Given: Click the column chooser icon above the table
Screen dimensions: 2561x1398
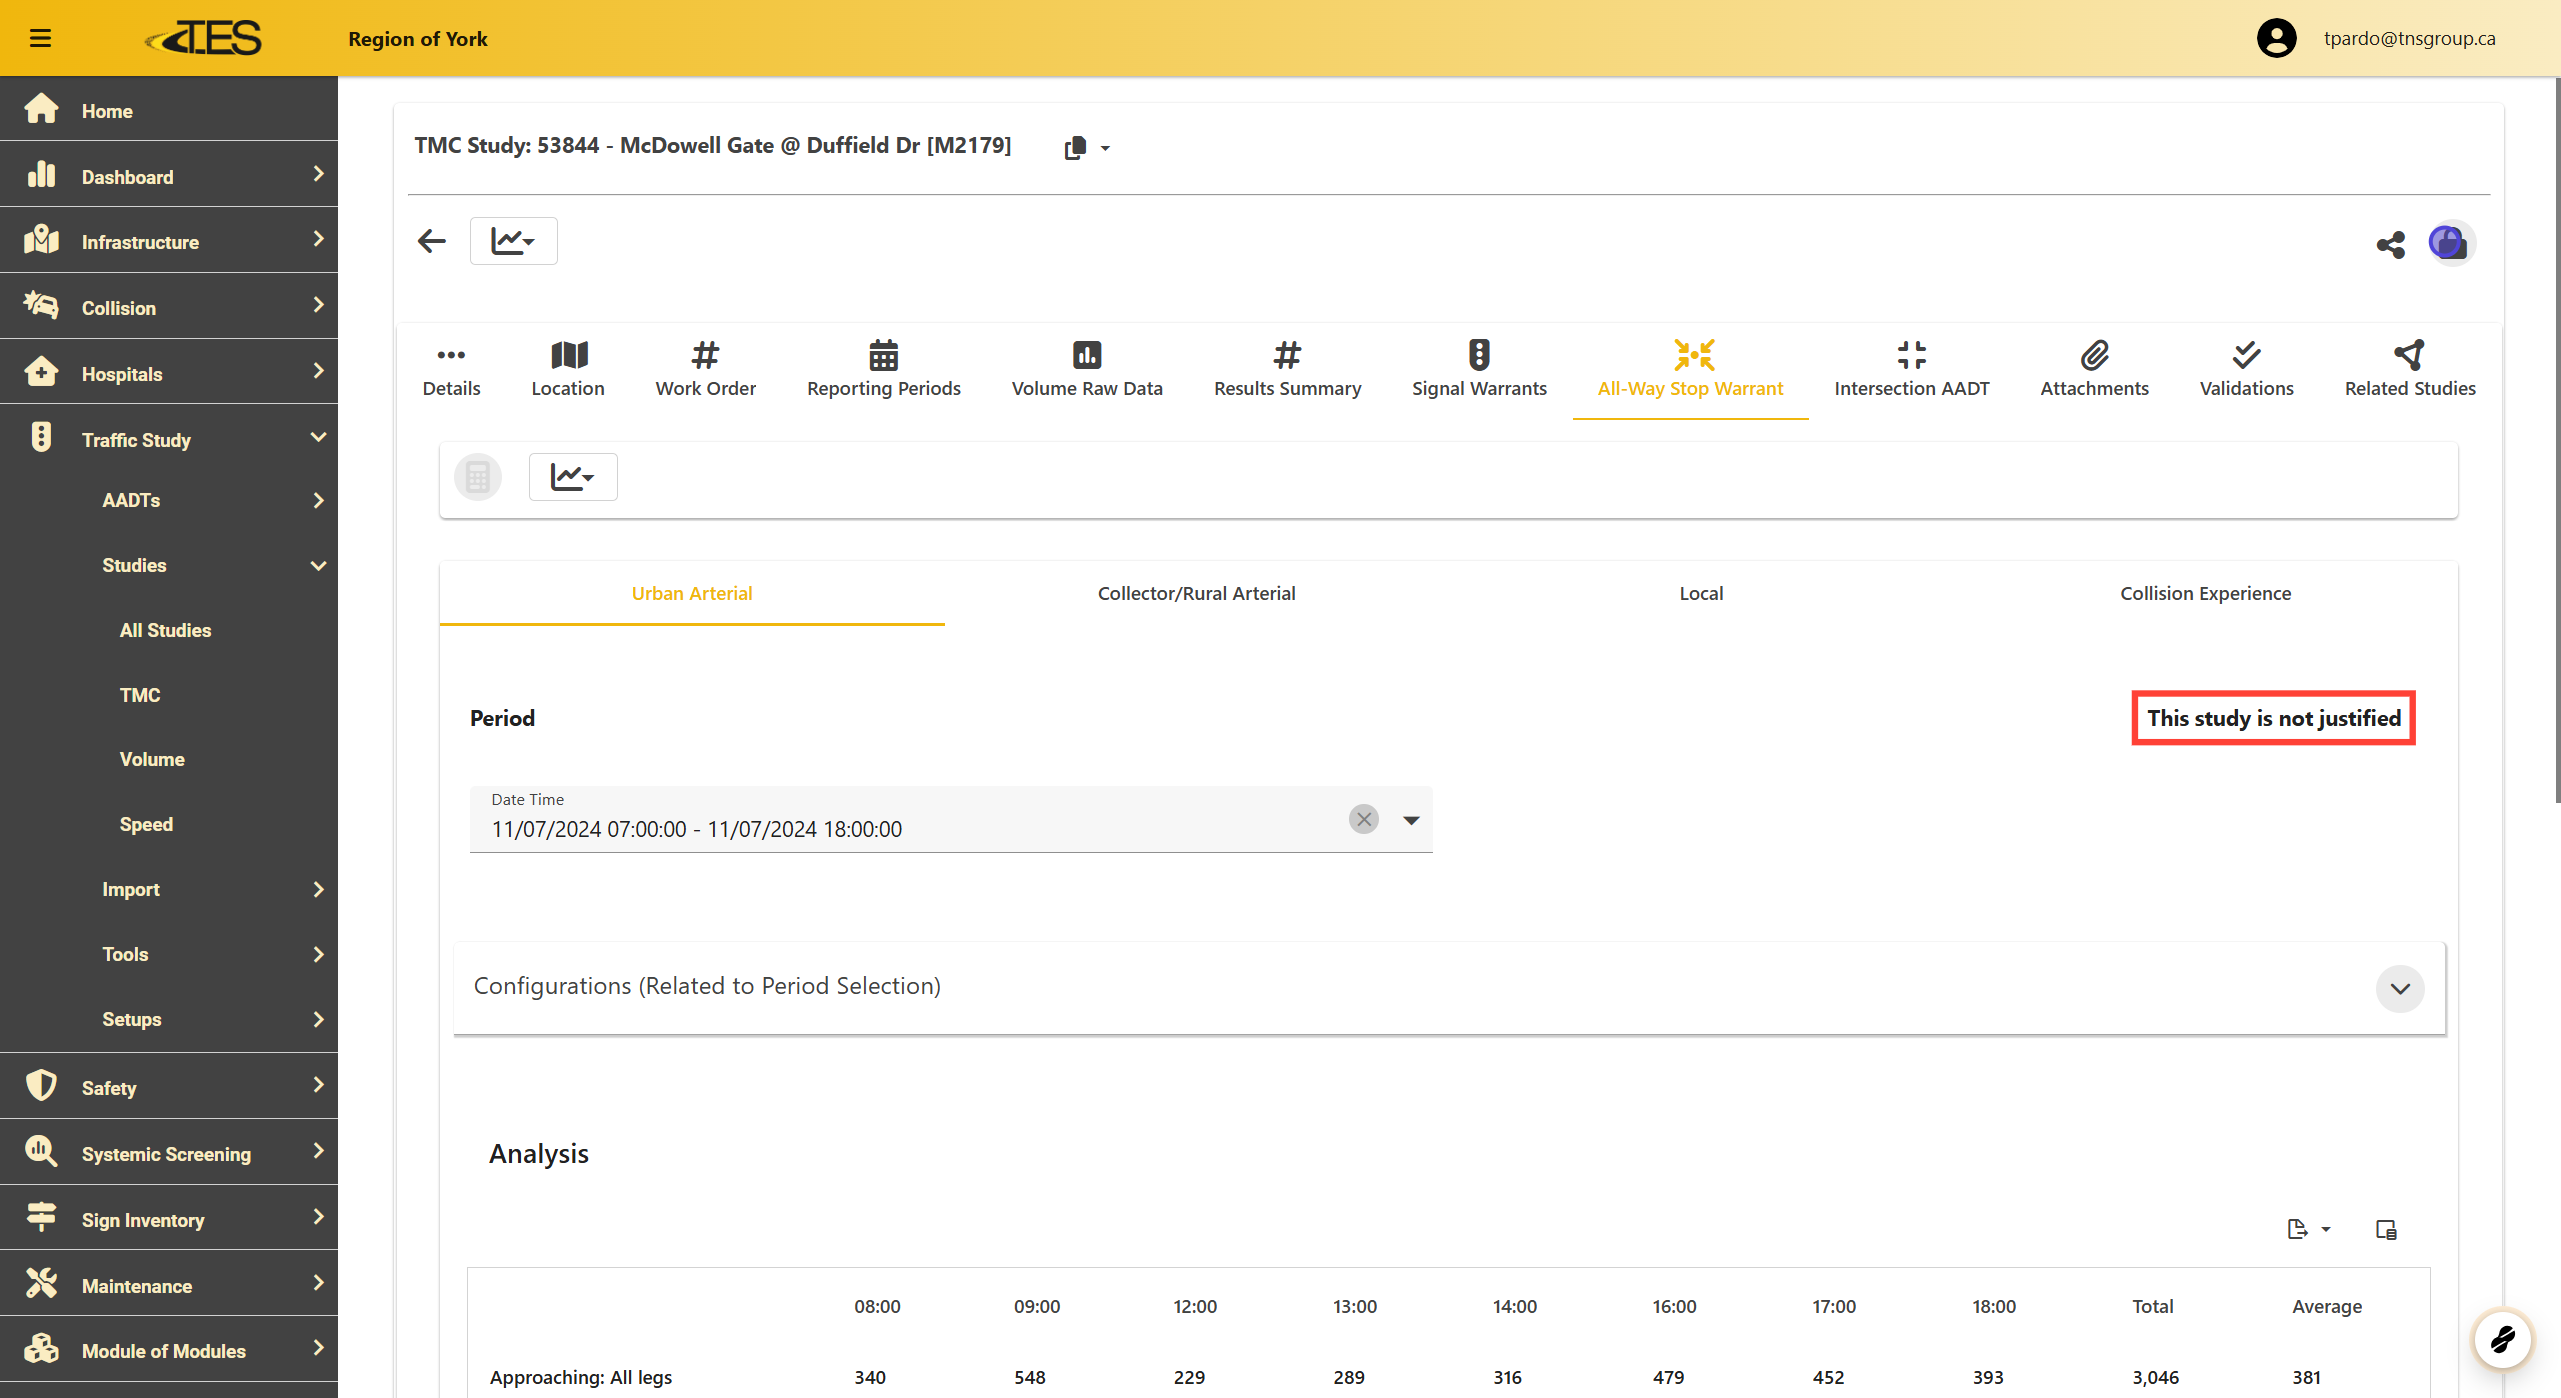Looking at the screenshot, I should pyautogui.click(x=2386, y=1229).
